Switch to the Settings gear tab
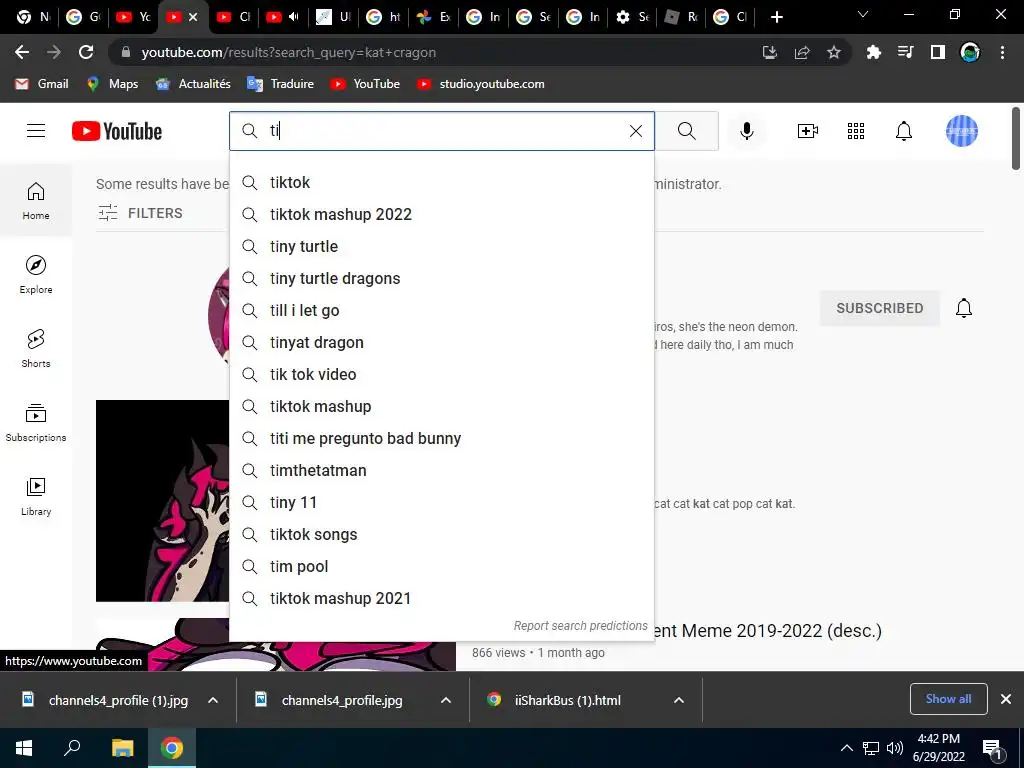Image resolution: width=1024 pixels, height=768 pixels. pyautogui.click(x=632, y=17)
